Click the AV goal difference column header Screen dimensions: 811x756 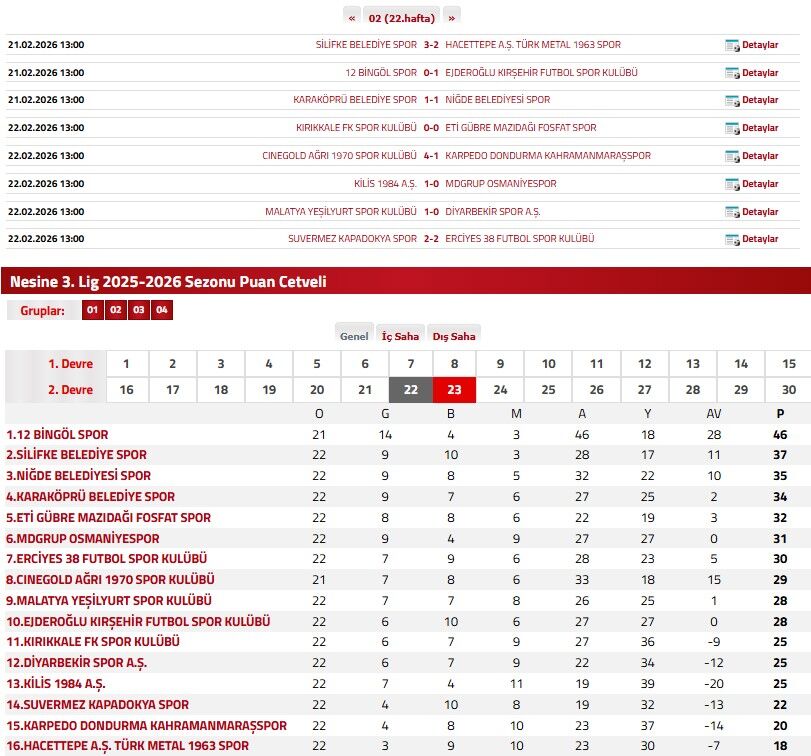click(714, 414)
